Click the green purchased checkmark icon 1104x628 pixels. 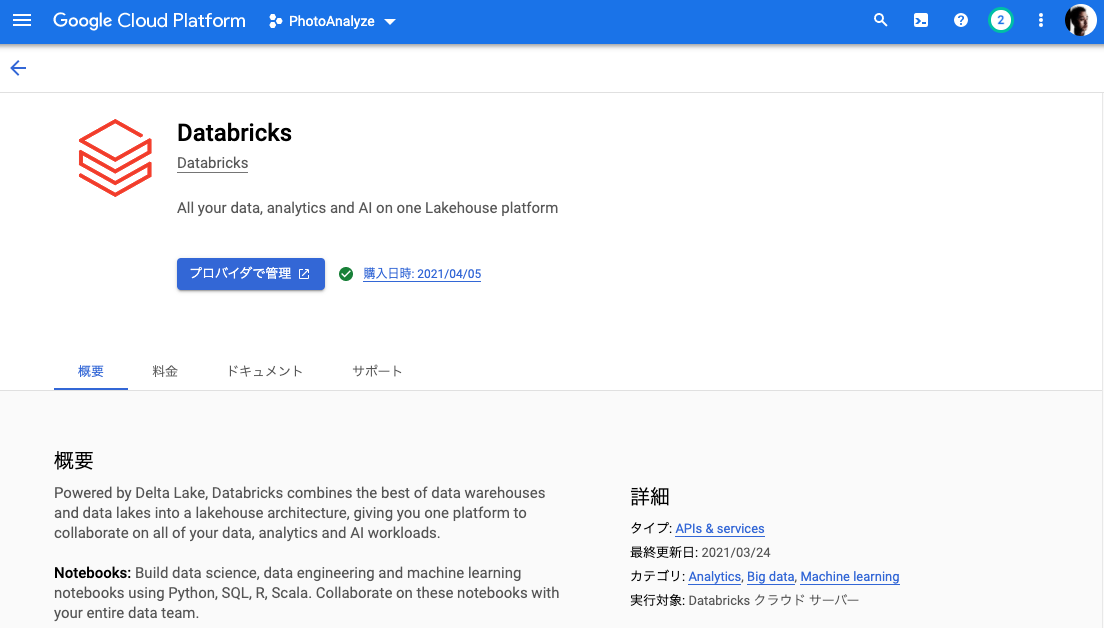(x=346, y=274)
